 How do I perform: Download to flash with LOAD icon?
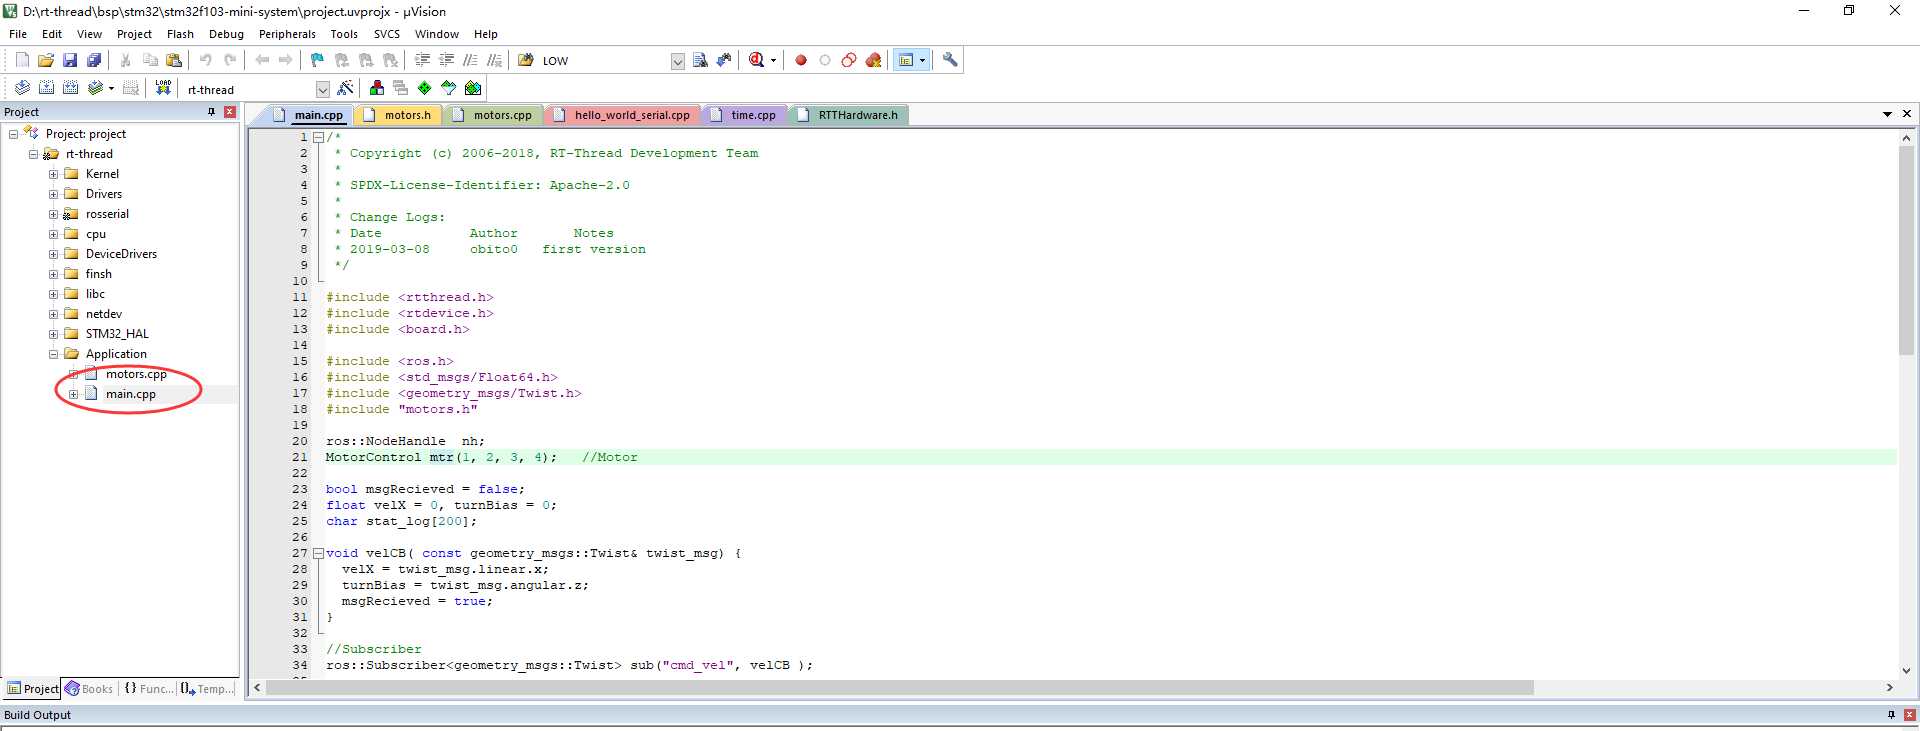[163, 88]
